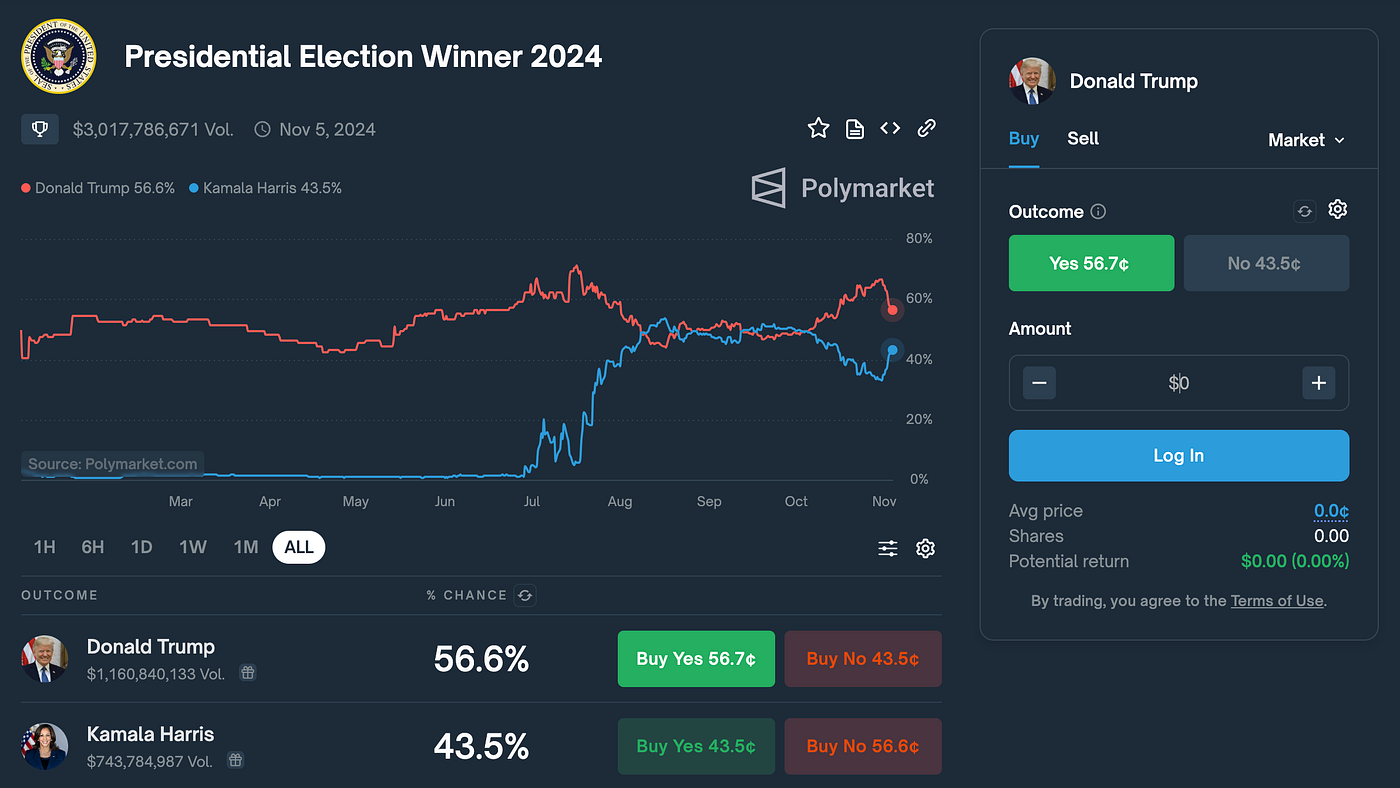The height and width of the screenshot is (788, 1400).
Task: Switch to the Sell tab
Action: tap(1083, 139)
